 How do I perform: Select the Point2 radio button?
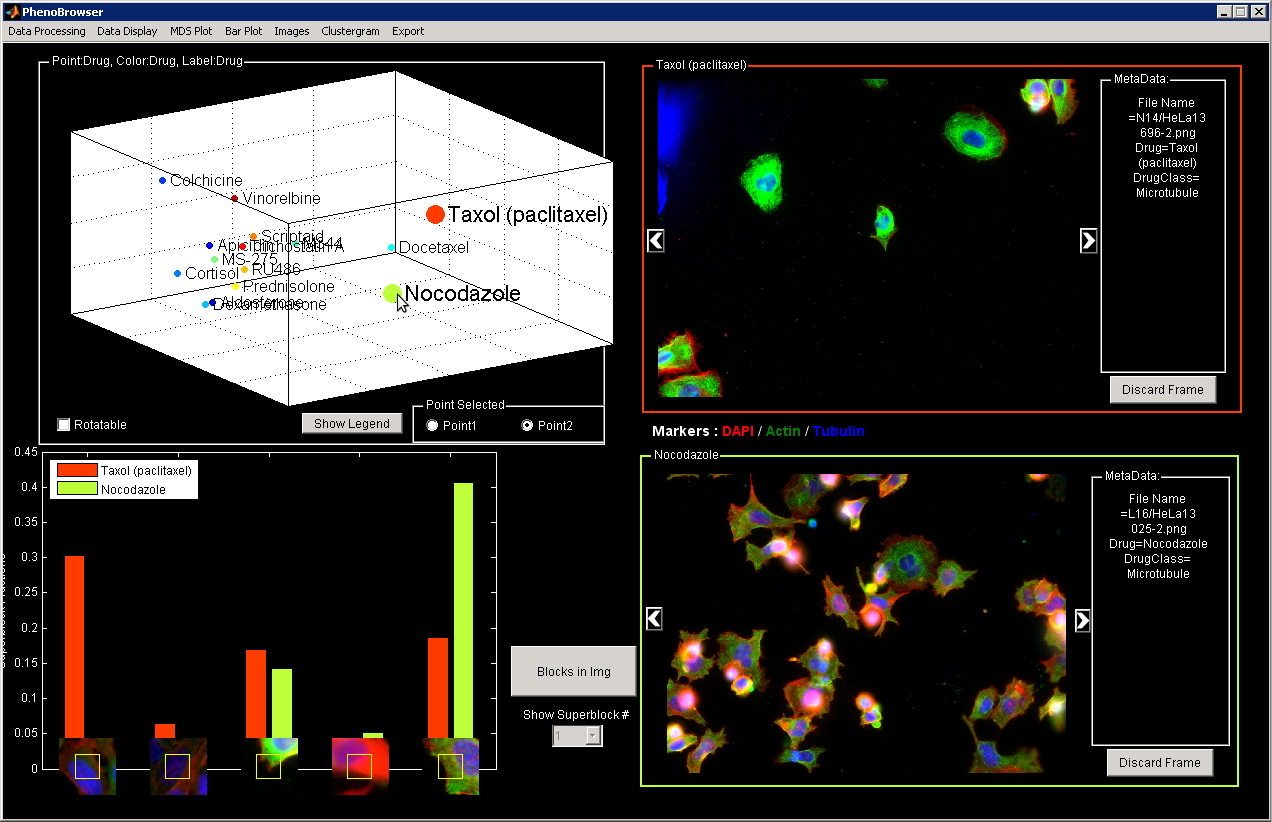(527, 426)
